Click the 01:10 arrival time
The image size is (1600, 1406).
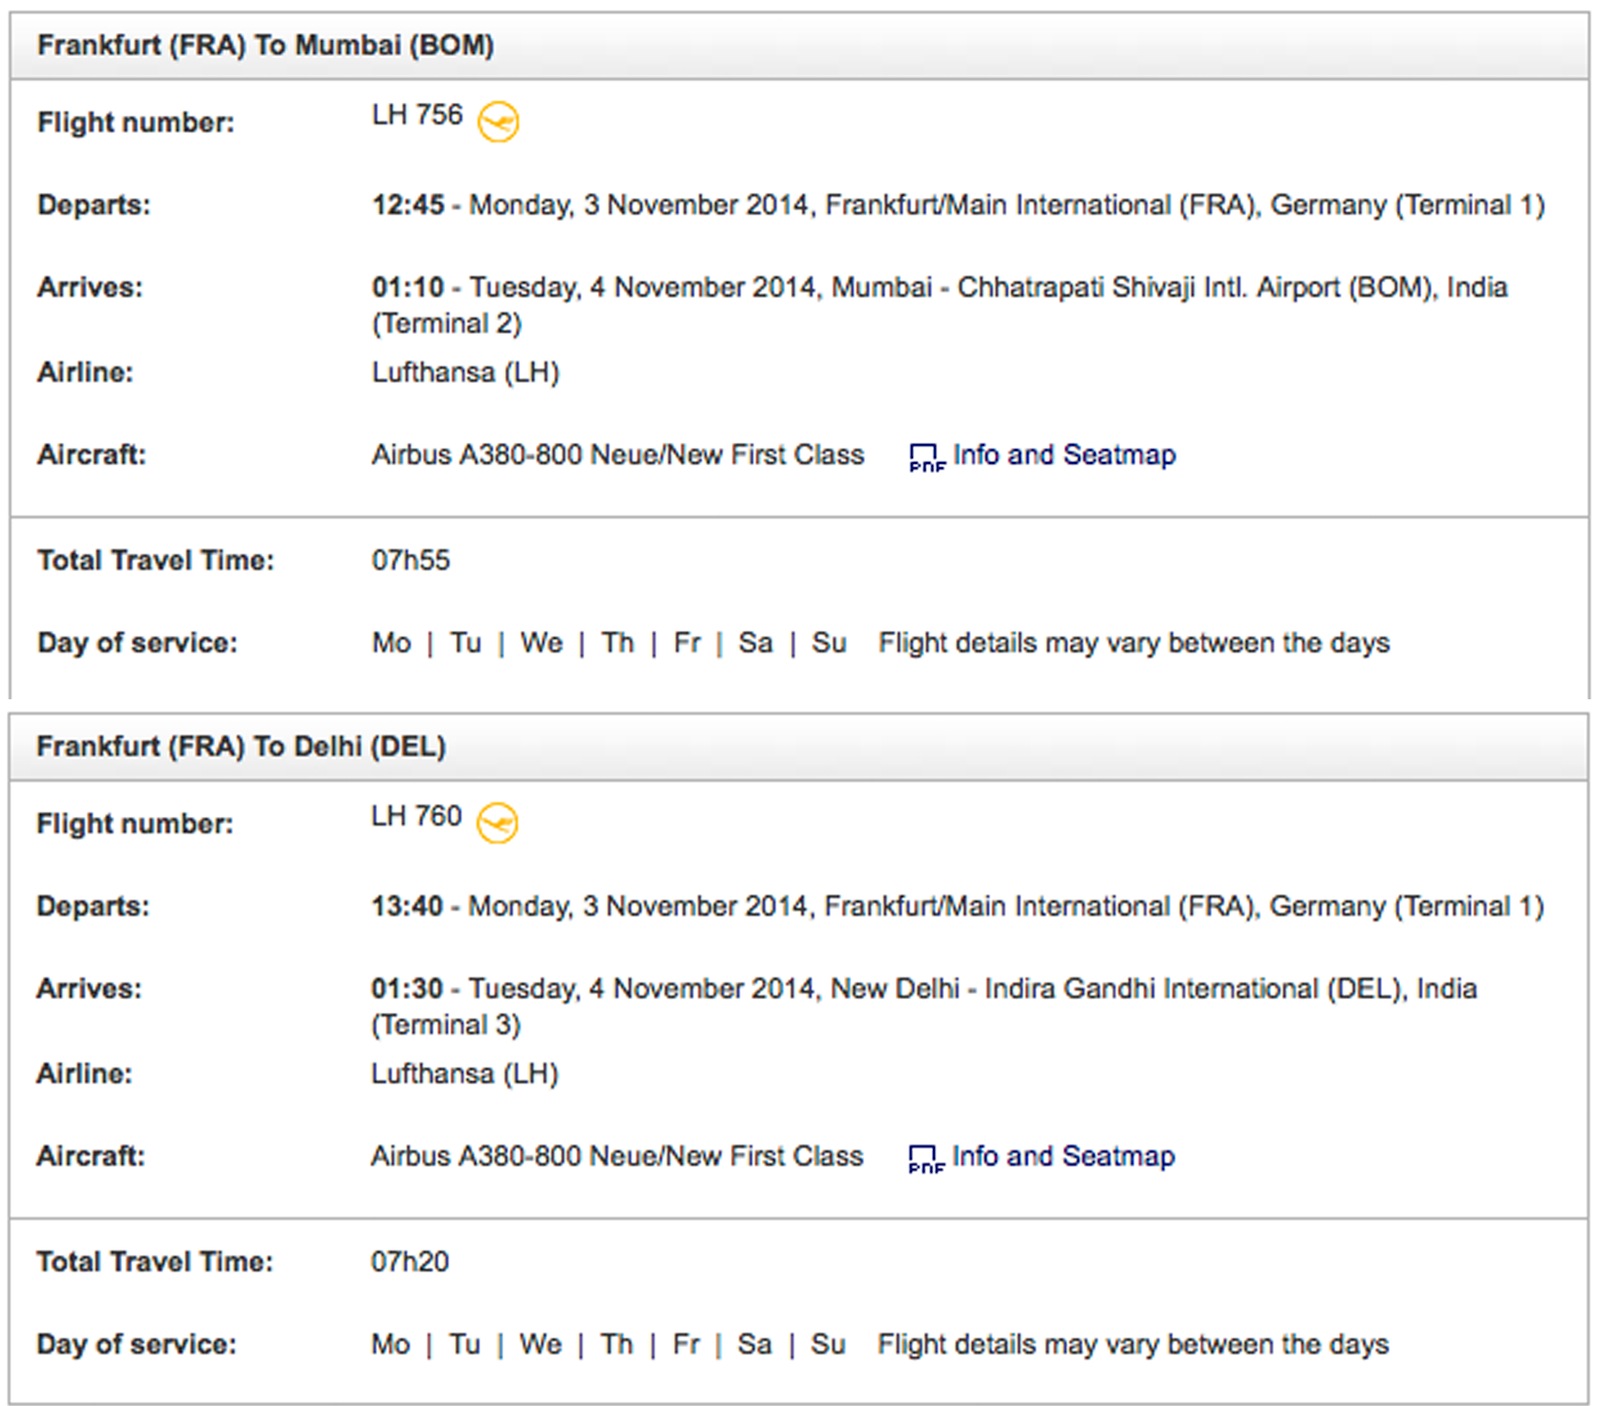point(408,287)
